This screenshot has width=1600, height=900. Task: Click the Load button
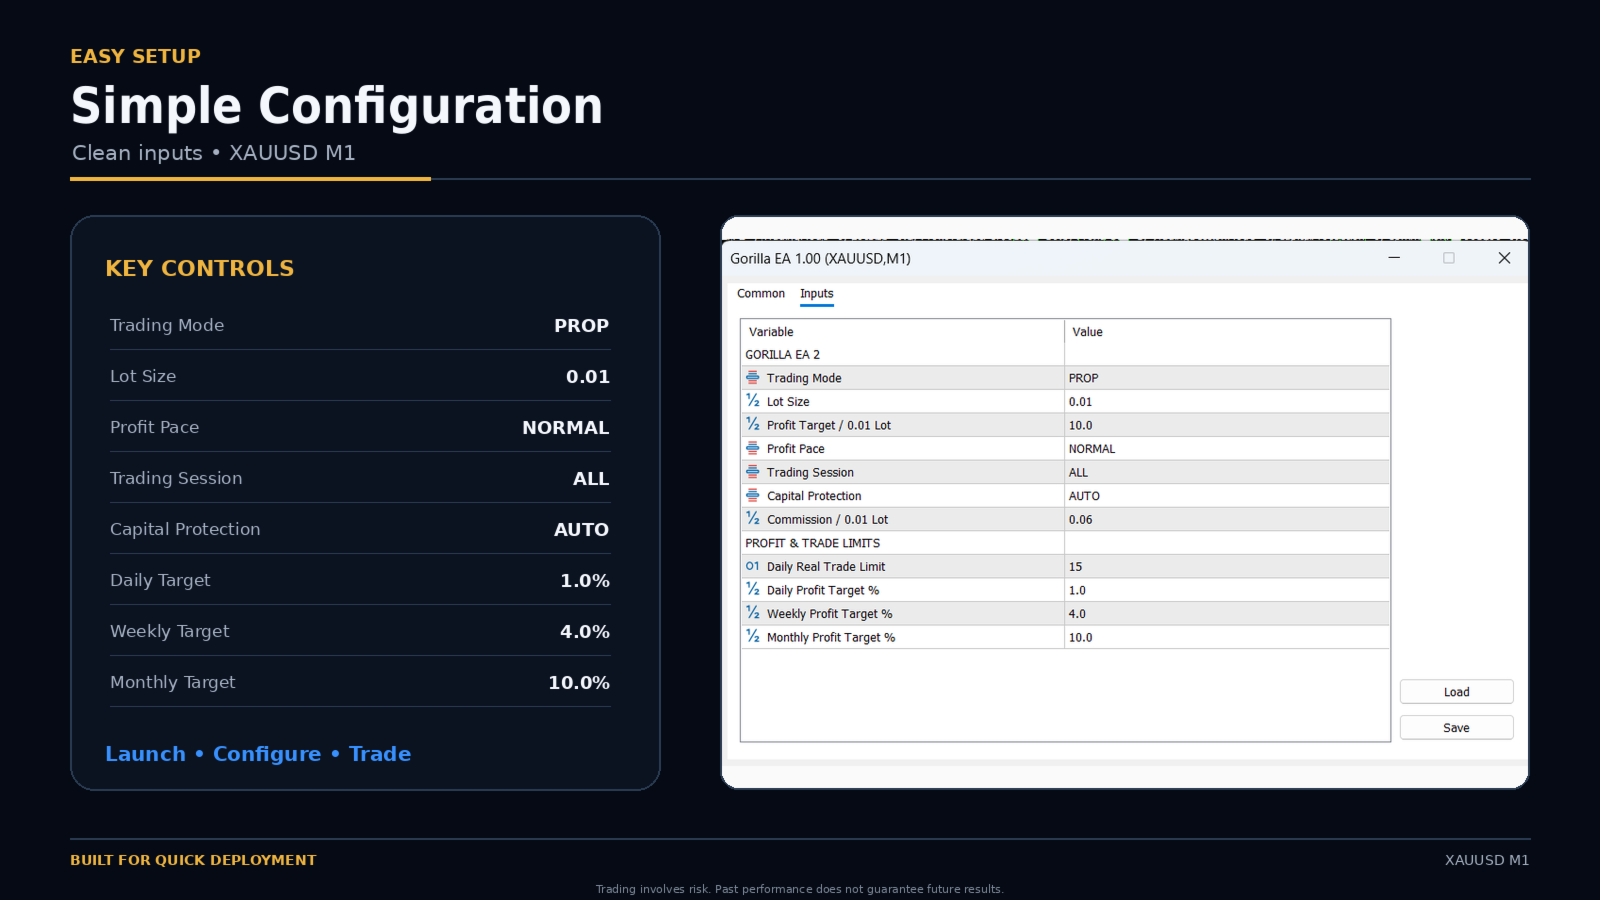coord(1456,692)
